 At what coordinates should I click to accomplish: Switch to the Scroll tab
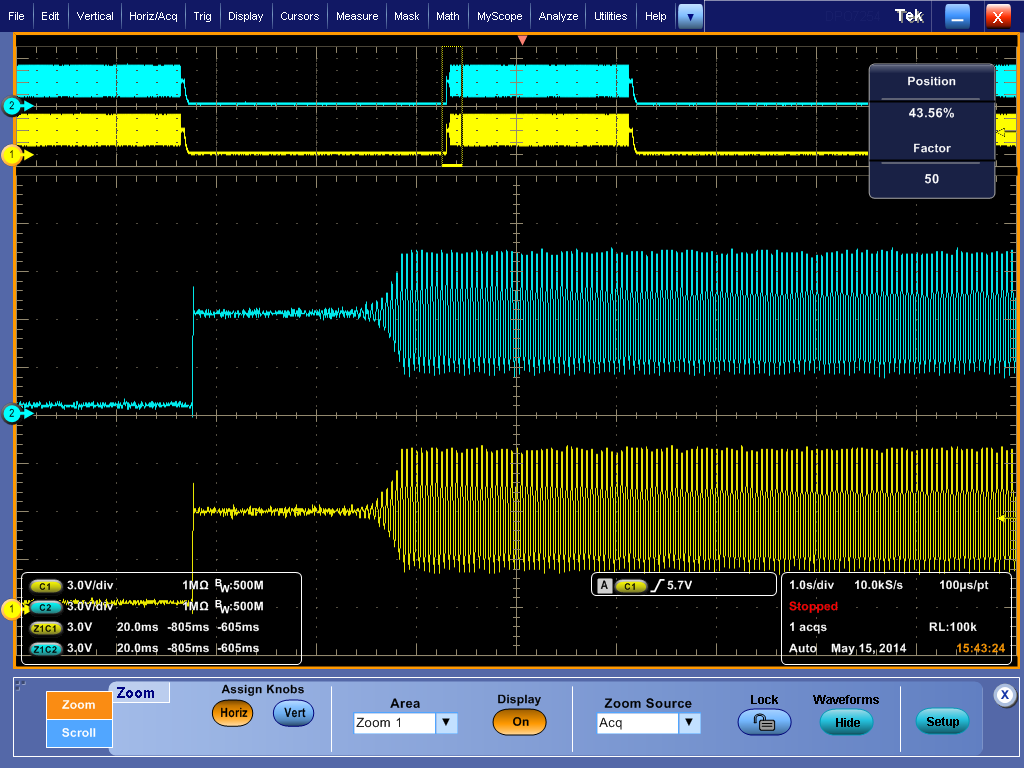pyautogui.click(x=79, y=732)
